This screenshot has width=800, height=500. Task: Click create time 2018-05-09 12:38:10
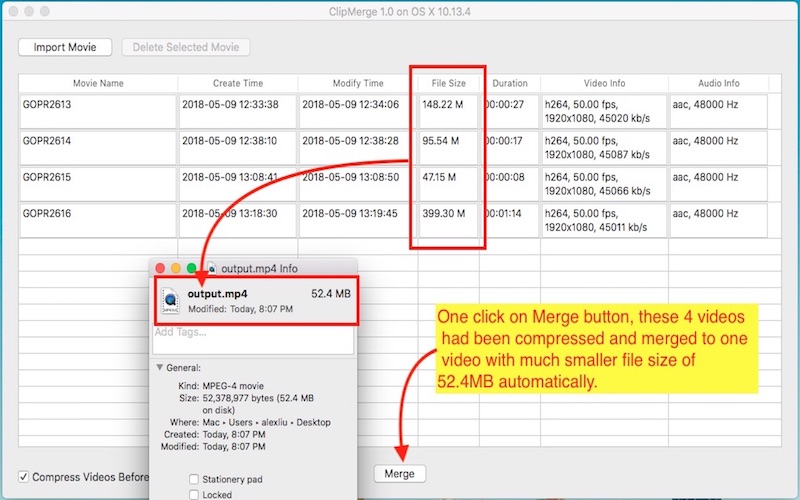pos(230,141)
